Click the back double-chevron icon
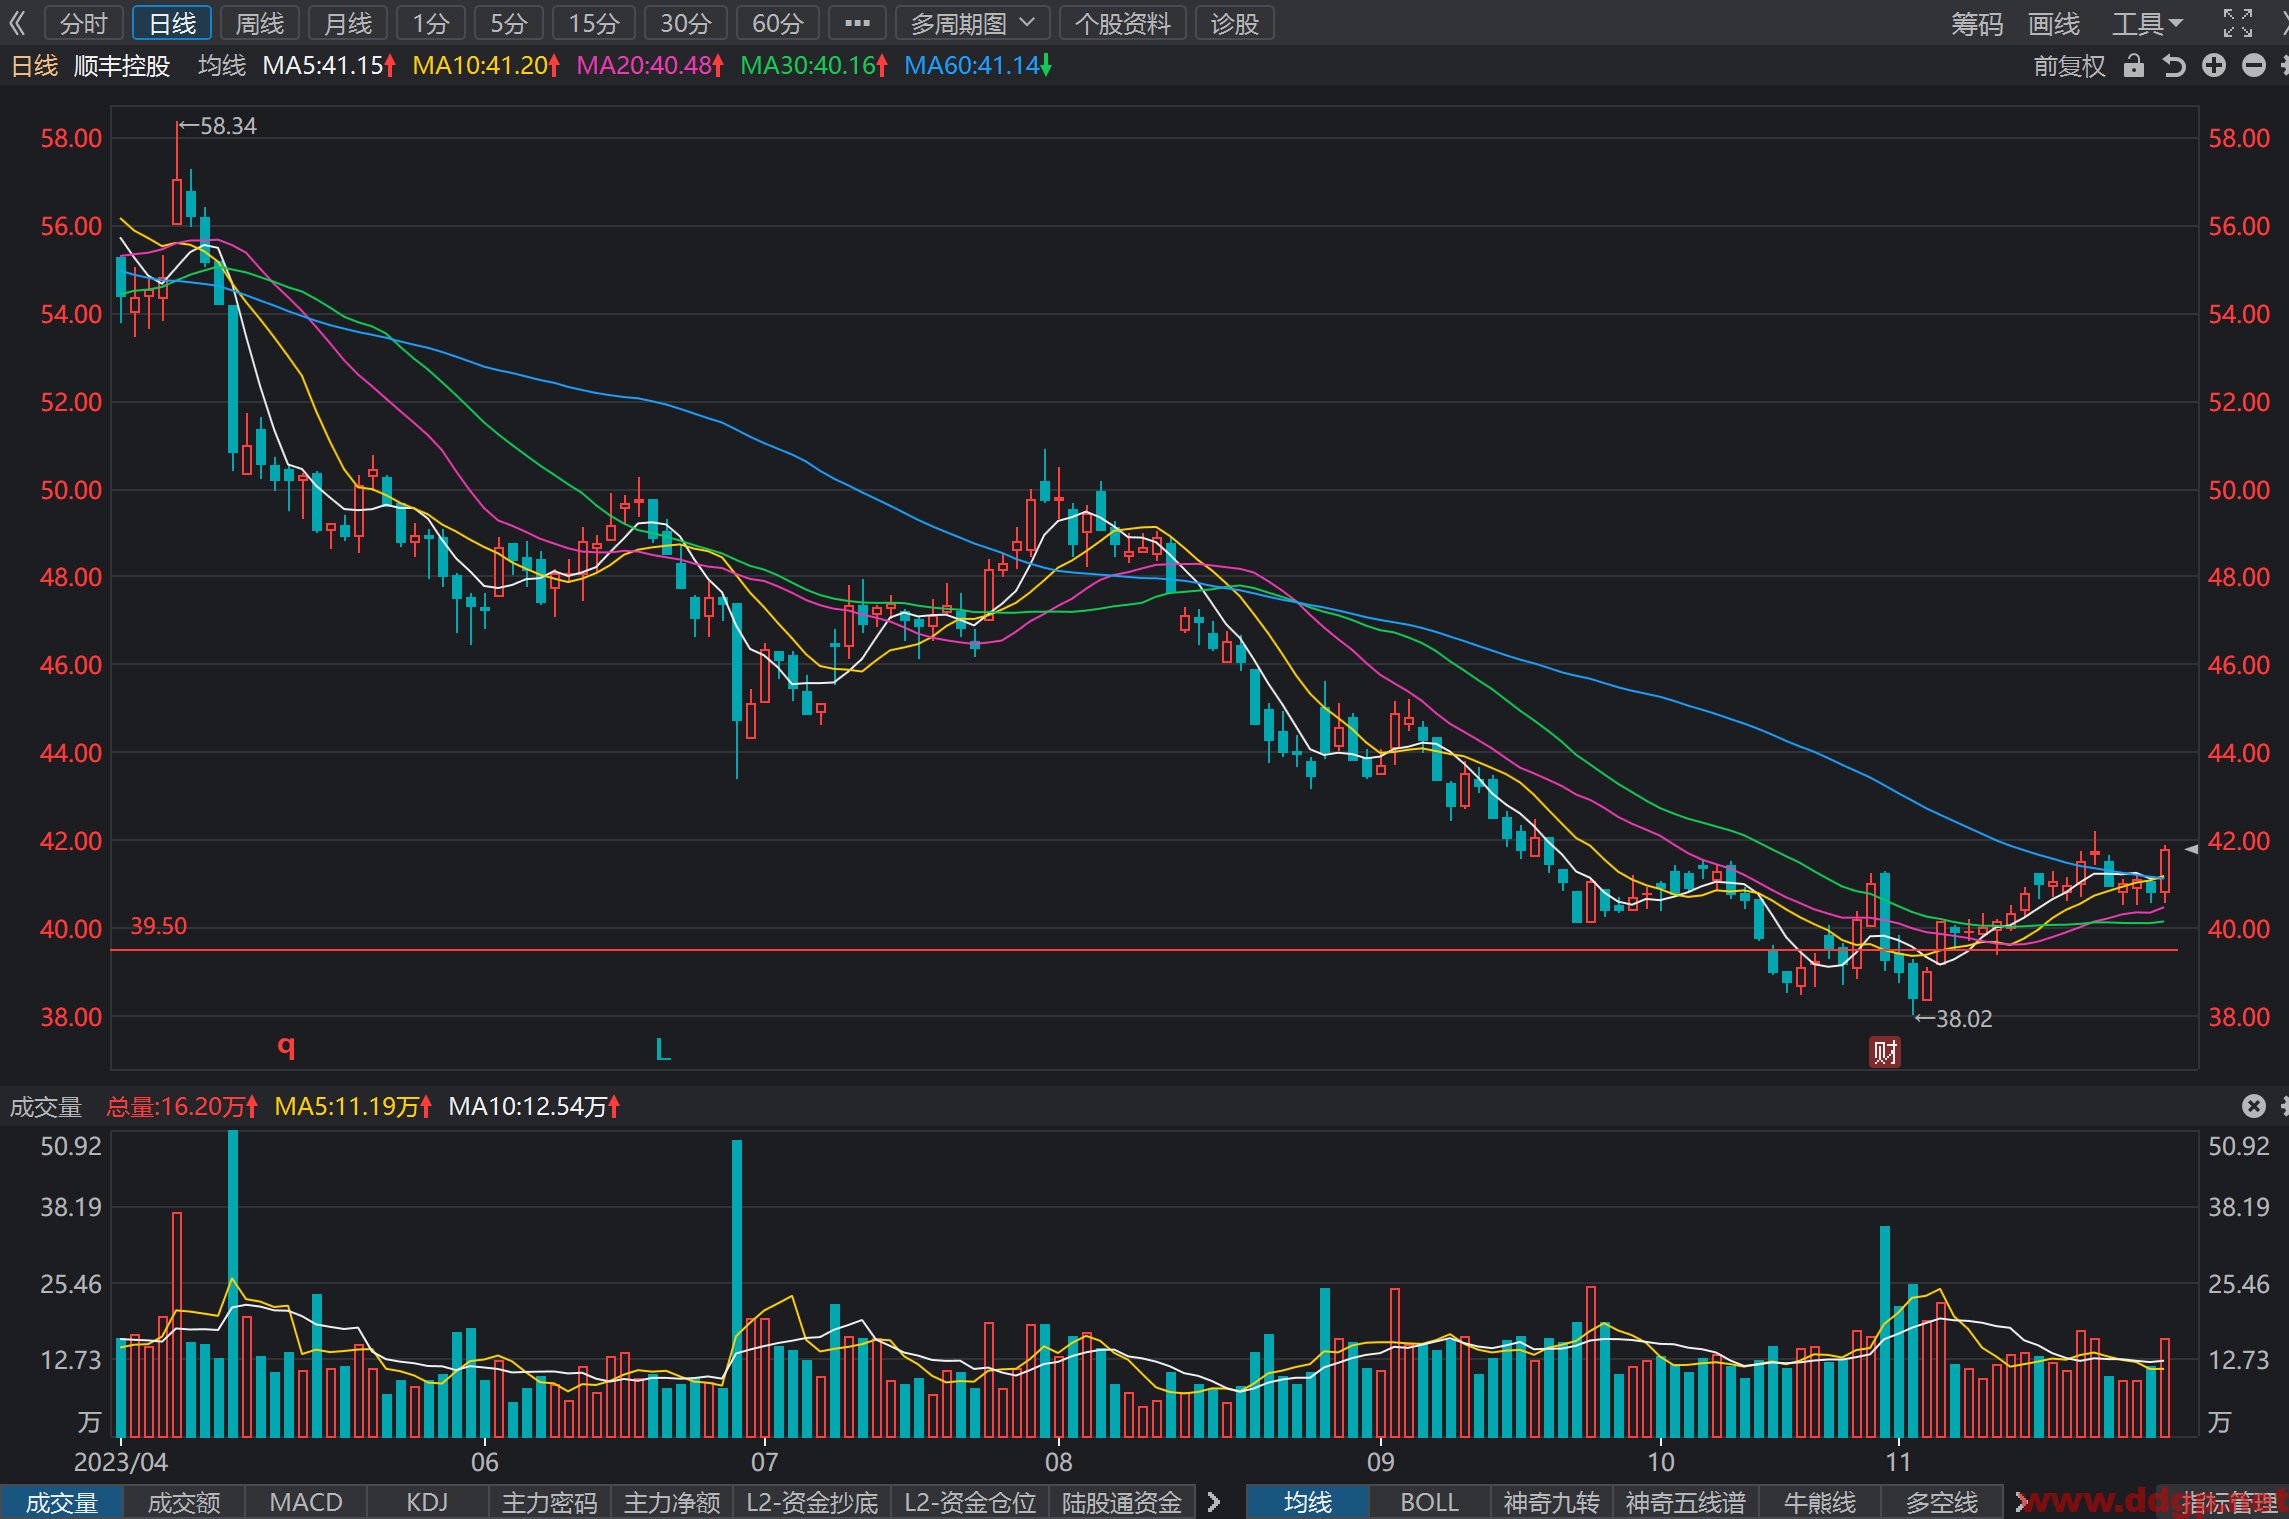2289x1519 pixels. [x=17, y=23]
